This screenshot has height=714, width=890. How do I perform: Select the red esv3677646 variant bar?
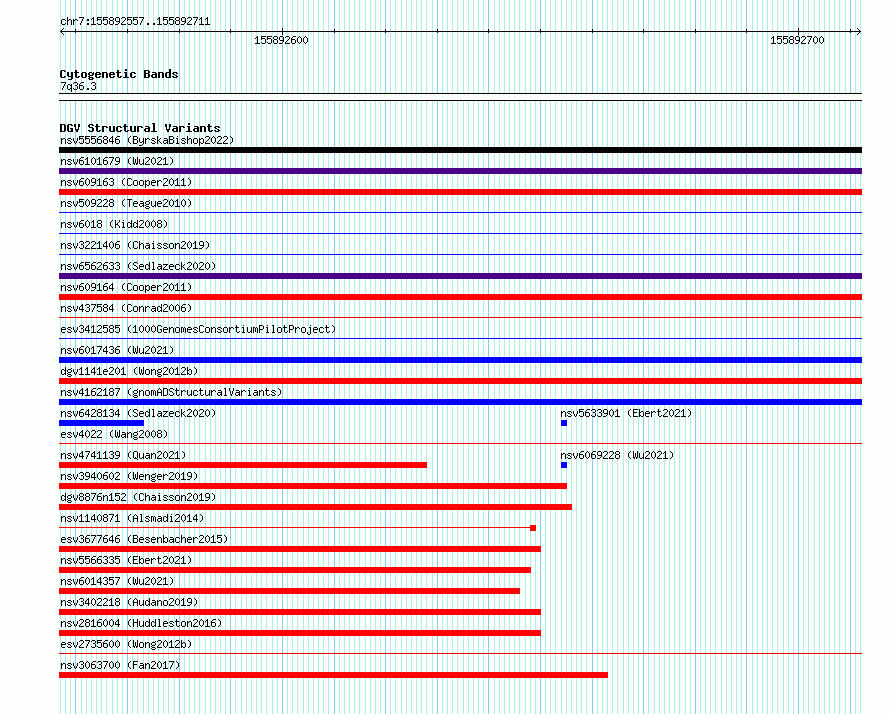(300, 549)
